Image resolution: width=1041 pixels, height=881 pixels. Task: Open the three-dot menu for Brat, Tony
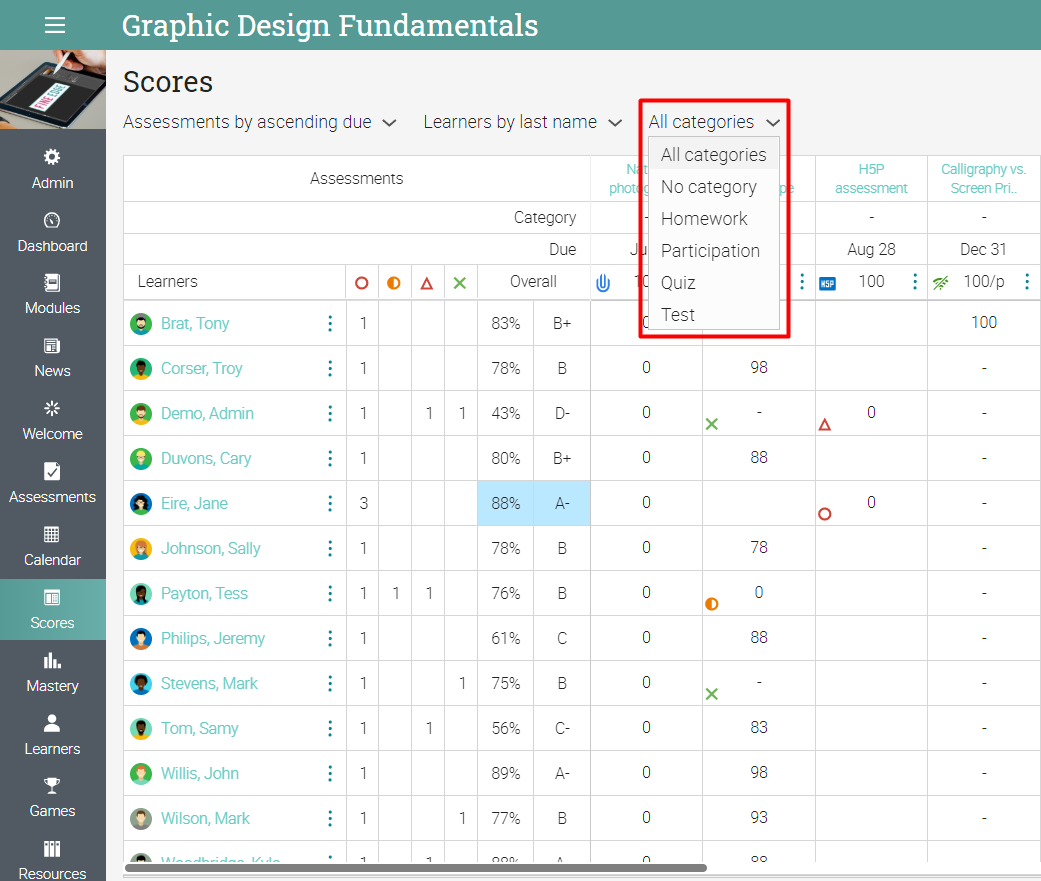[x=330, y=323]
